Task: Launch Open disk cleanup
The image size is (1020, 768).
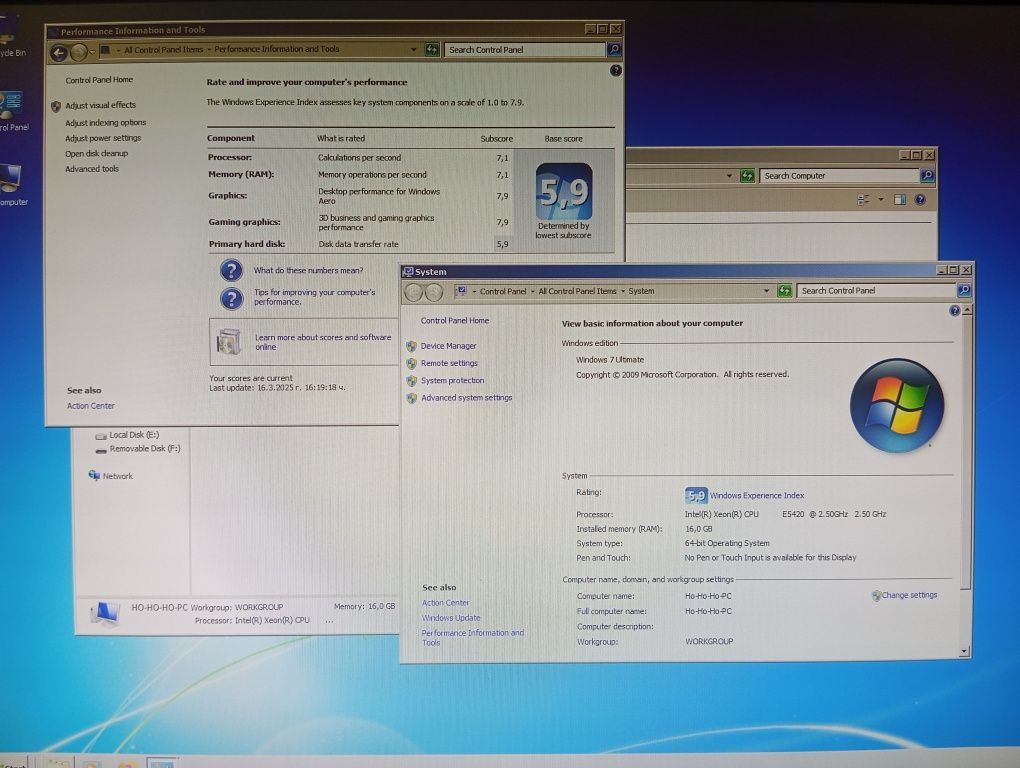Action: pos(96,153)
